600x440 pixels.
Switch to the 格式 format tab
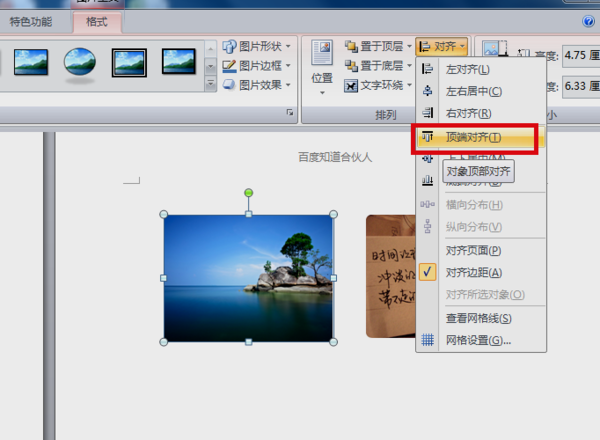point(97,22)
